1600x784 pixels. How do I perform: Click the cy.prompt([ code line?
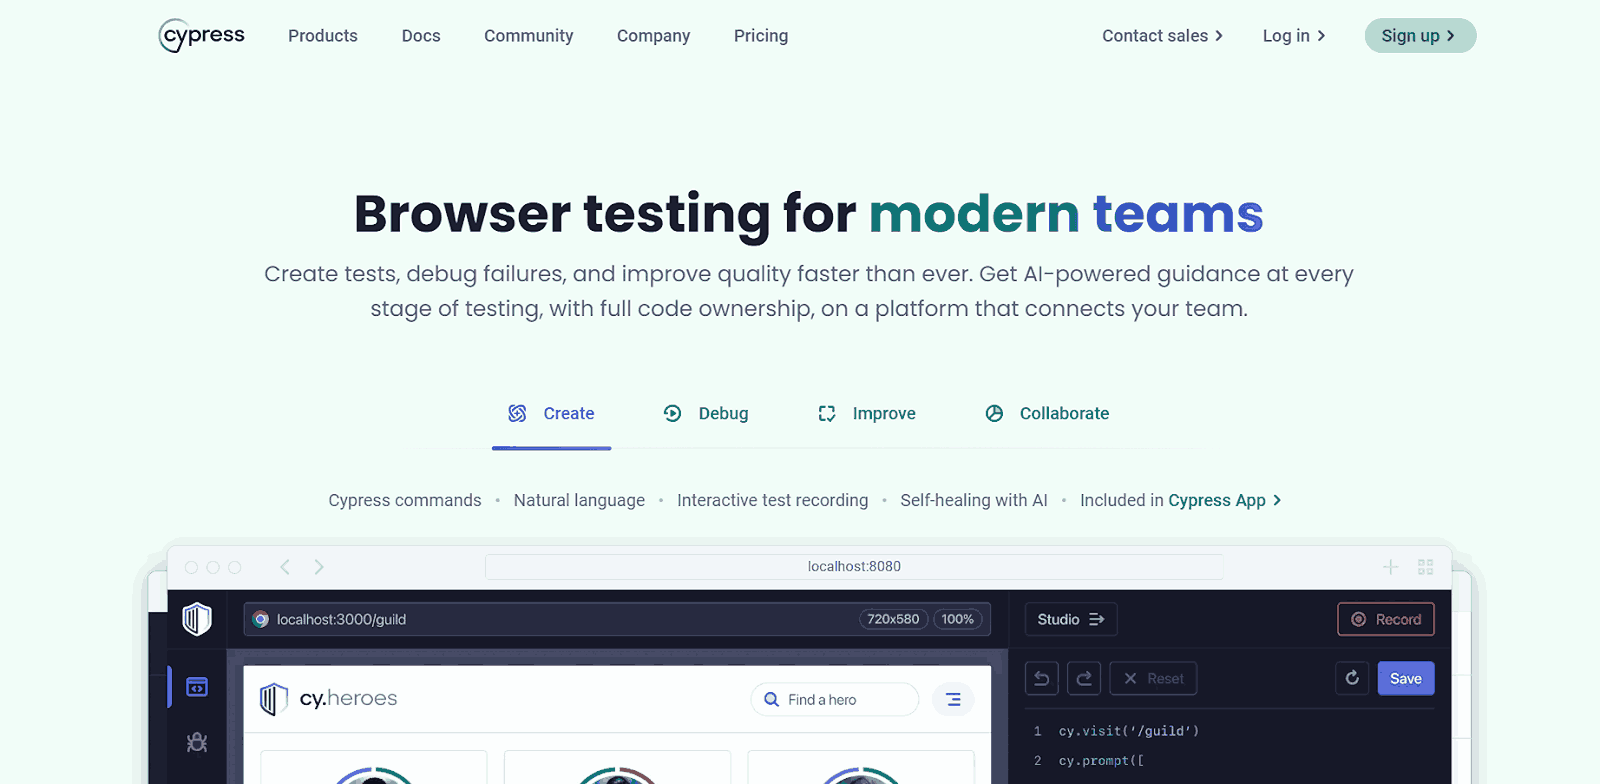click(1101, 761)
